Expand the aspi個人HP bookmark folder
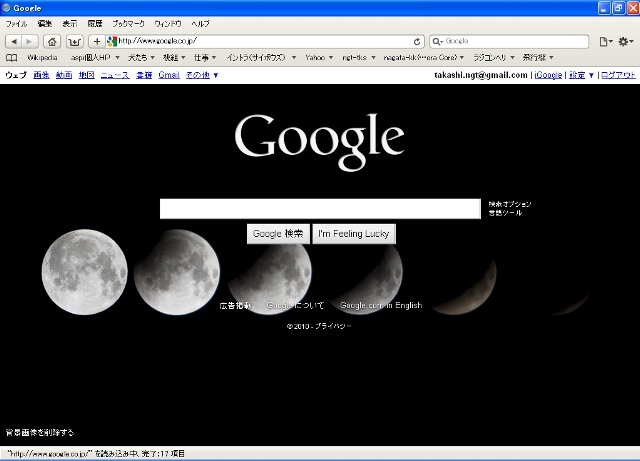Screen dimensions: 640x461 pos(95,58)
